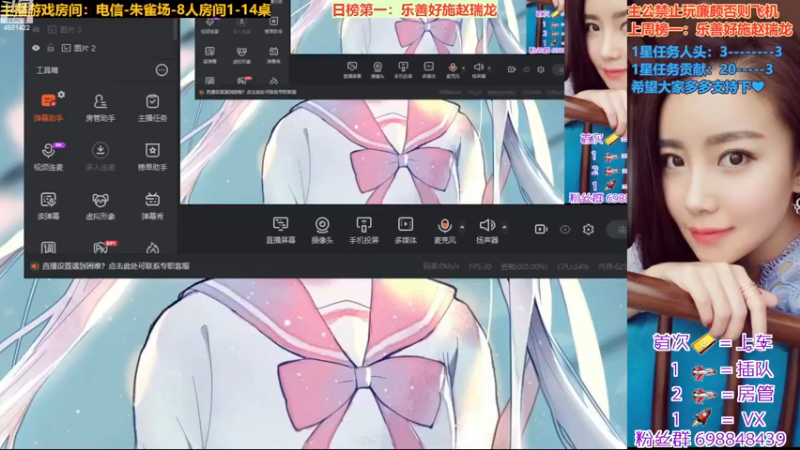The width and height of the screenshot is (800, 450).
Task: Click the bottom-row framed tool icon
Action: pos(48,248)
